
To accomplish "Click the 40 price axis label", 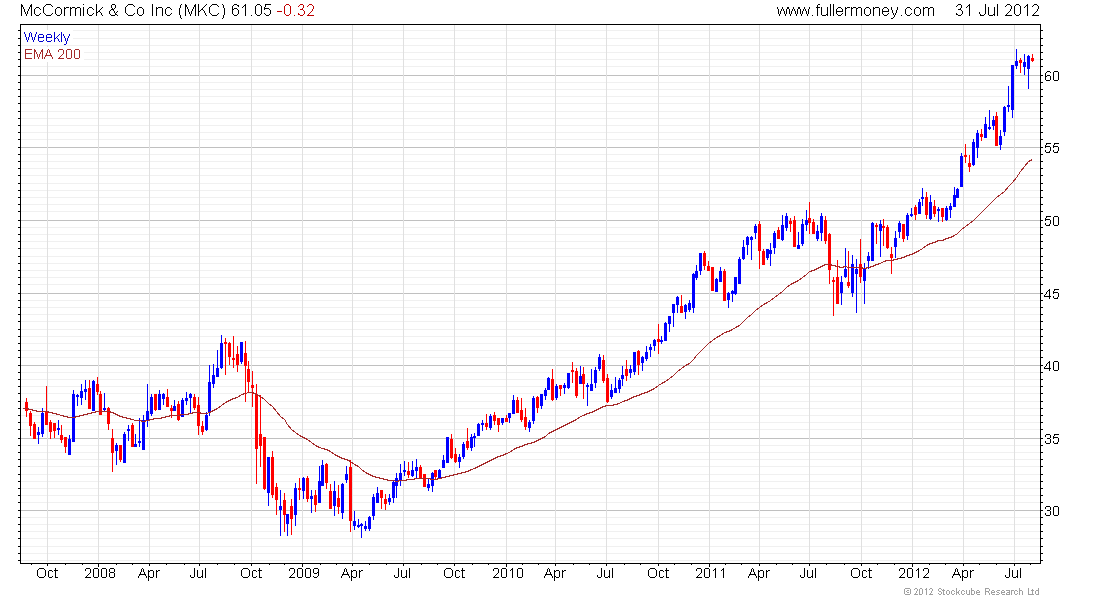I will [x=1052, y=366].
